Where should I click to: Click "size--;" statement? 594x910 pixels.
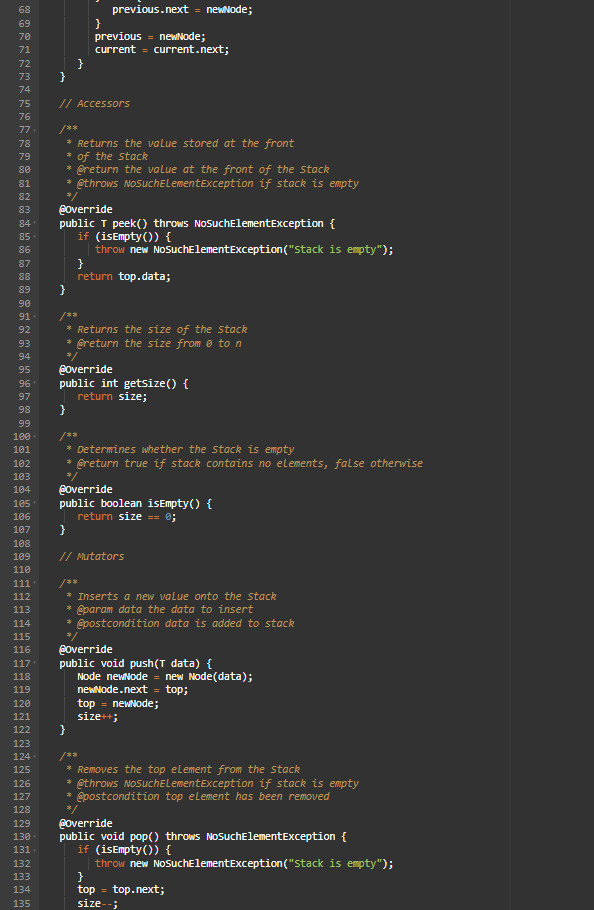click(x=97, y=904)
